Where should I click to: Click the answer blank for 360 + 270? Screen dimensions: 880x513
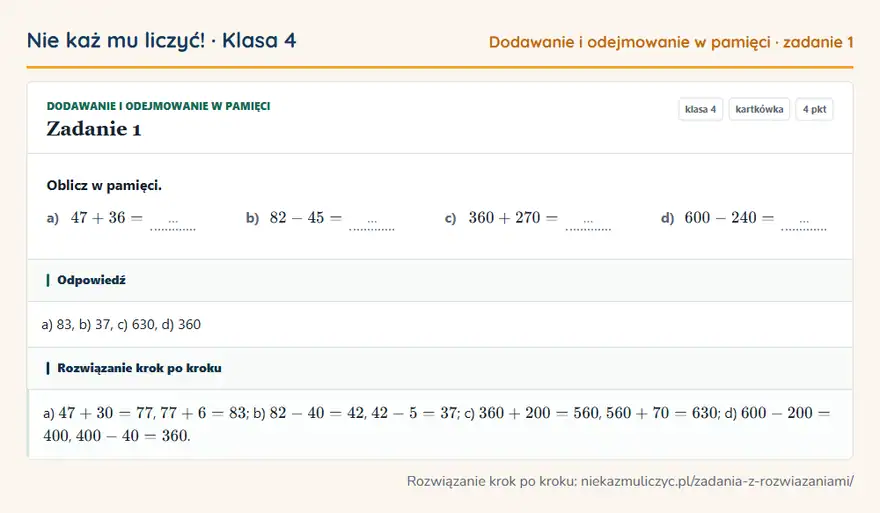pos(588,222)
